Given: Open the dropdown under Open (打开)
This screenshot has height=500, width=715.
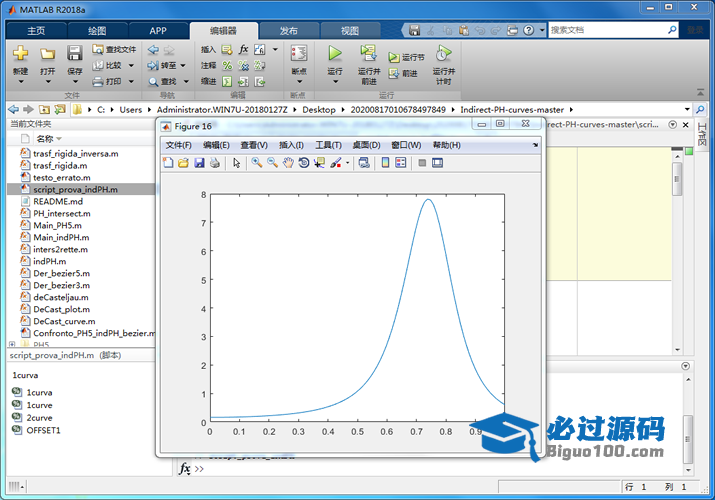Looking at the screenshot, I should point(48,82).
